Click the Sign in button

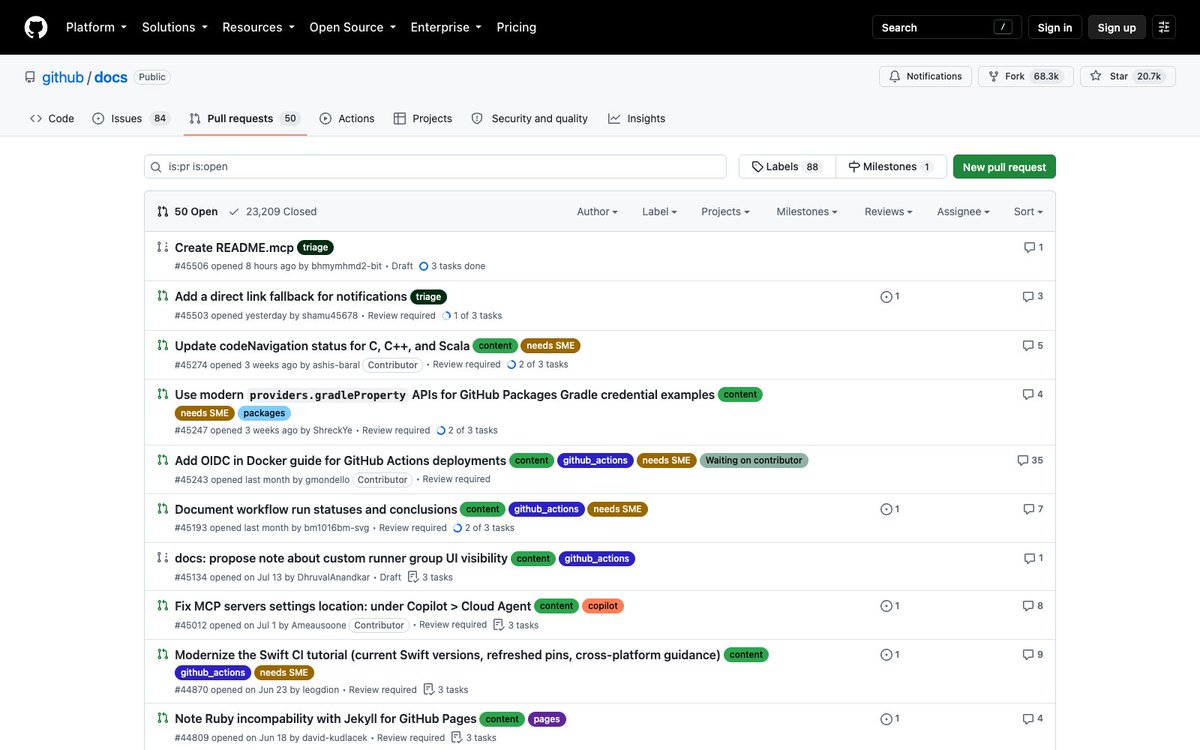point(1055,27)
